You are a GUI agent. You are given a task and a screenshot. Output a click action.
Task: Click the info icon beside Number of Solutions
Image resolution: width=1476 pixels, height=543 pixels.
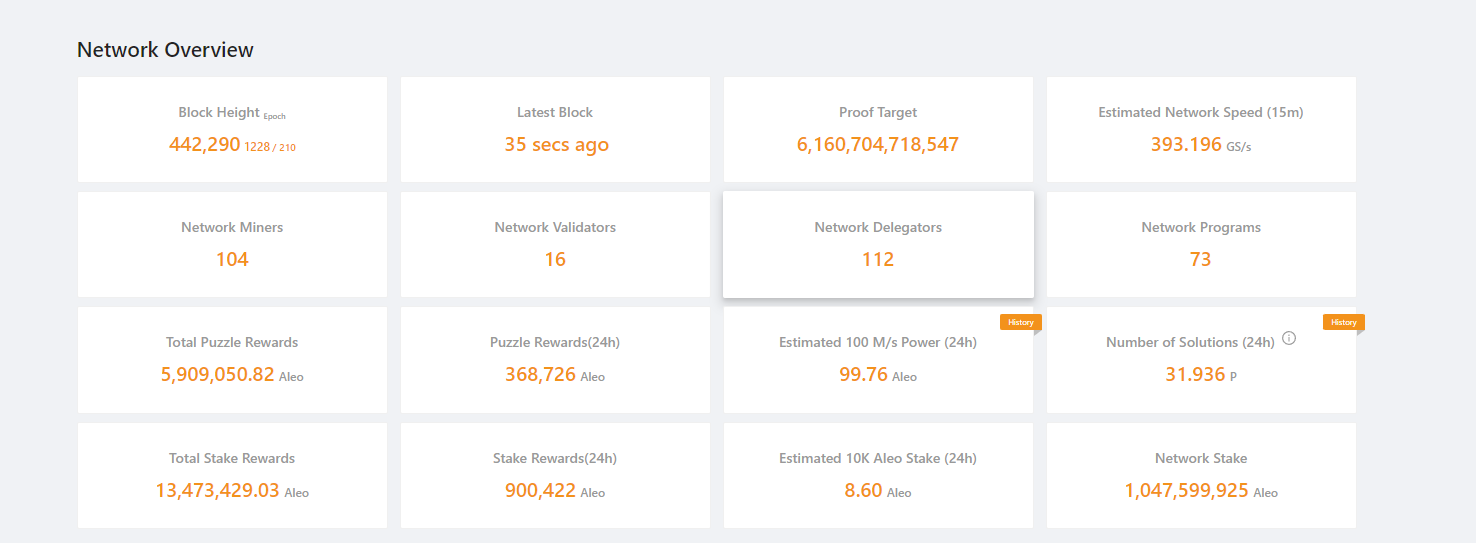[x=1289, y=339]
